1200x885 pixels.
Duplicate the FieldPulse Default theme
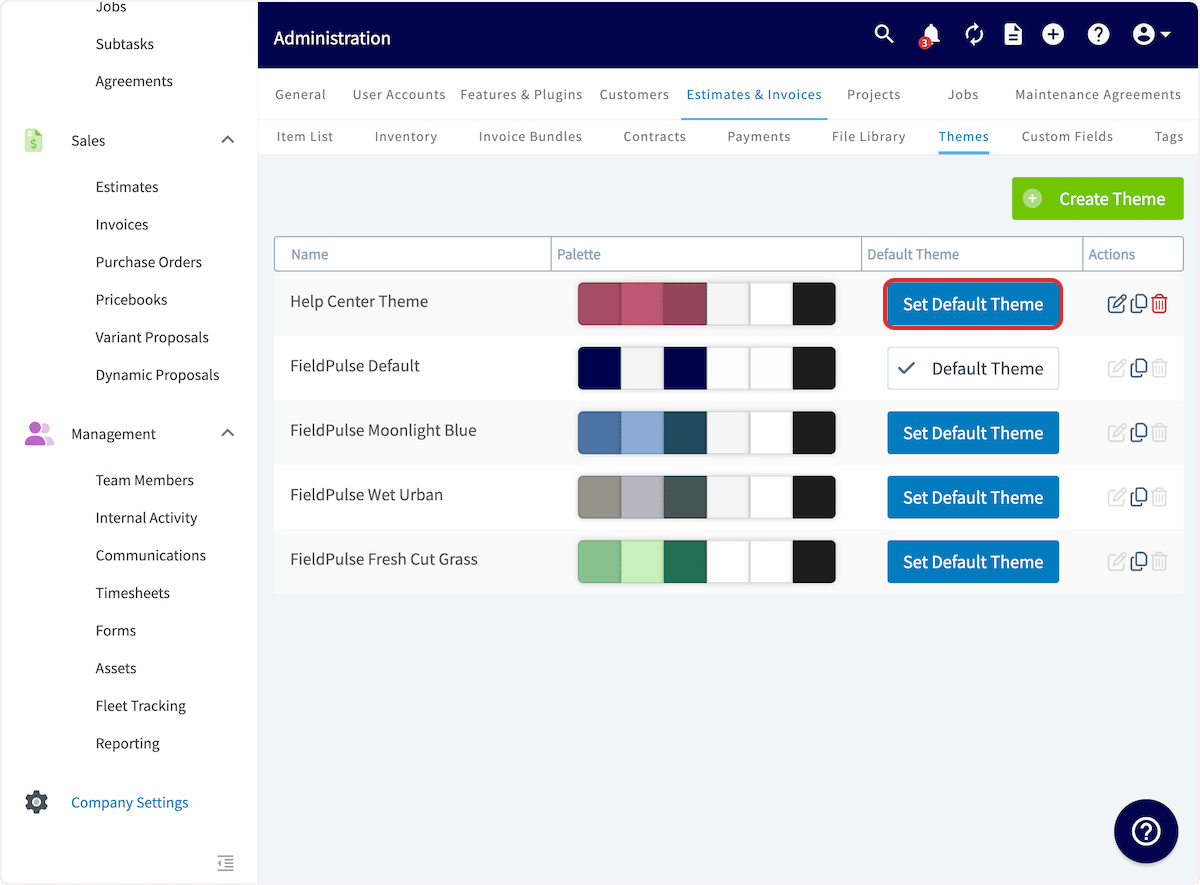[x=1138, y=368]
